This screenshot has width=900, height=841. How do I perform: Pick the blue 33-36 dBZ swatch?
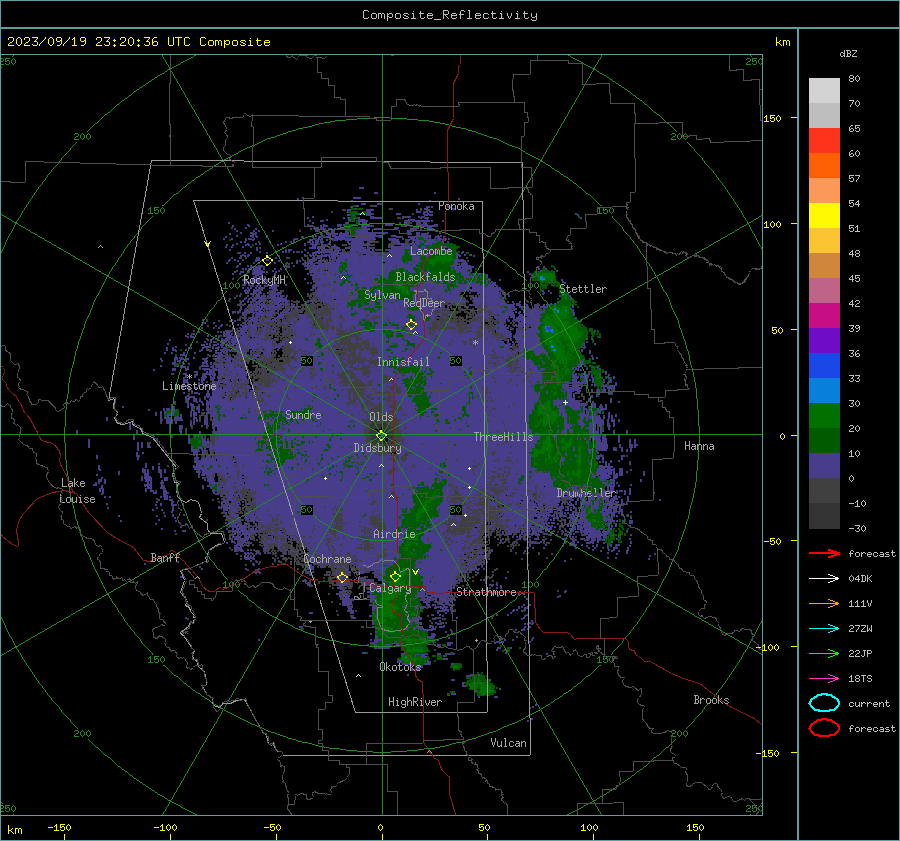[x=824, y=366]
